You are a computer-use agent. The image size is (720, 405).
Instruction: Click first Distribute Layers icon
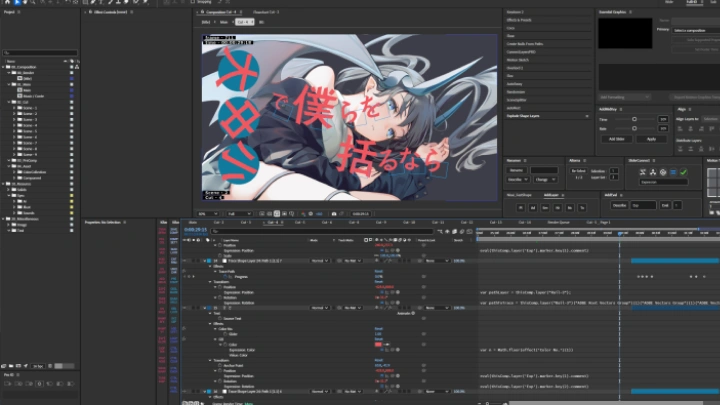coord(680,149)
